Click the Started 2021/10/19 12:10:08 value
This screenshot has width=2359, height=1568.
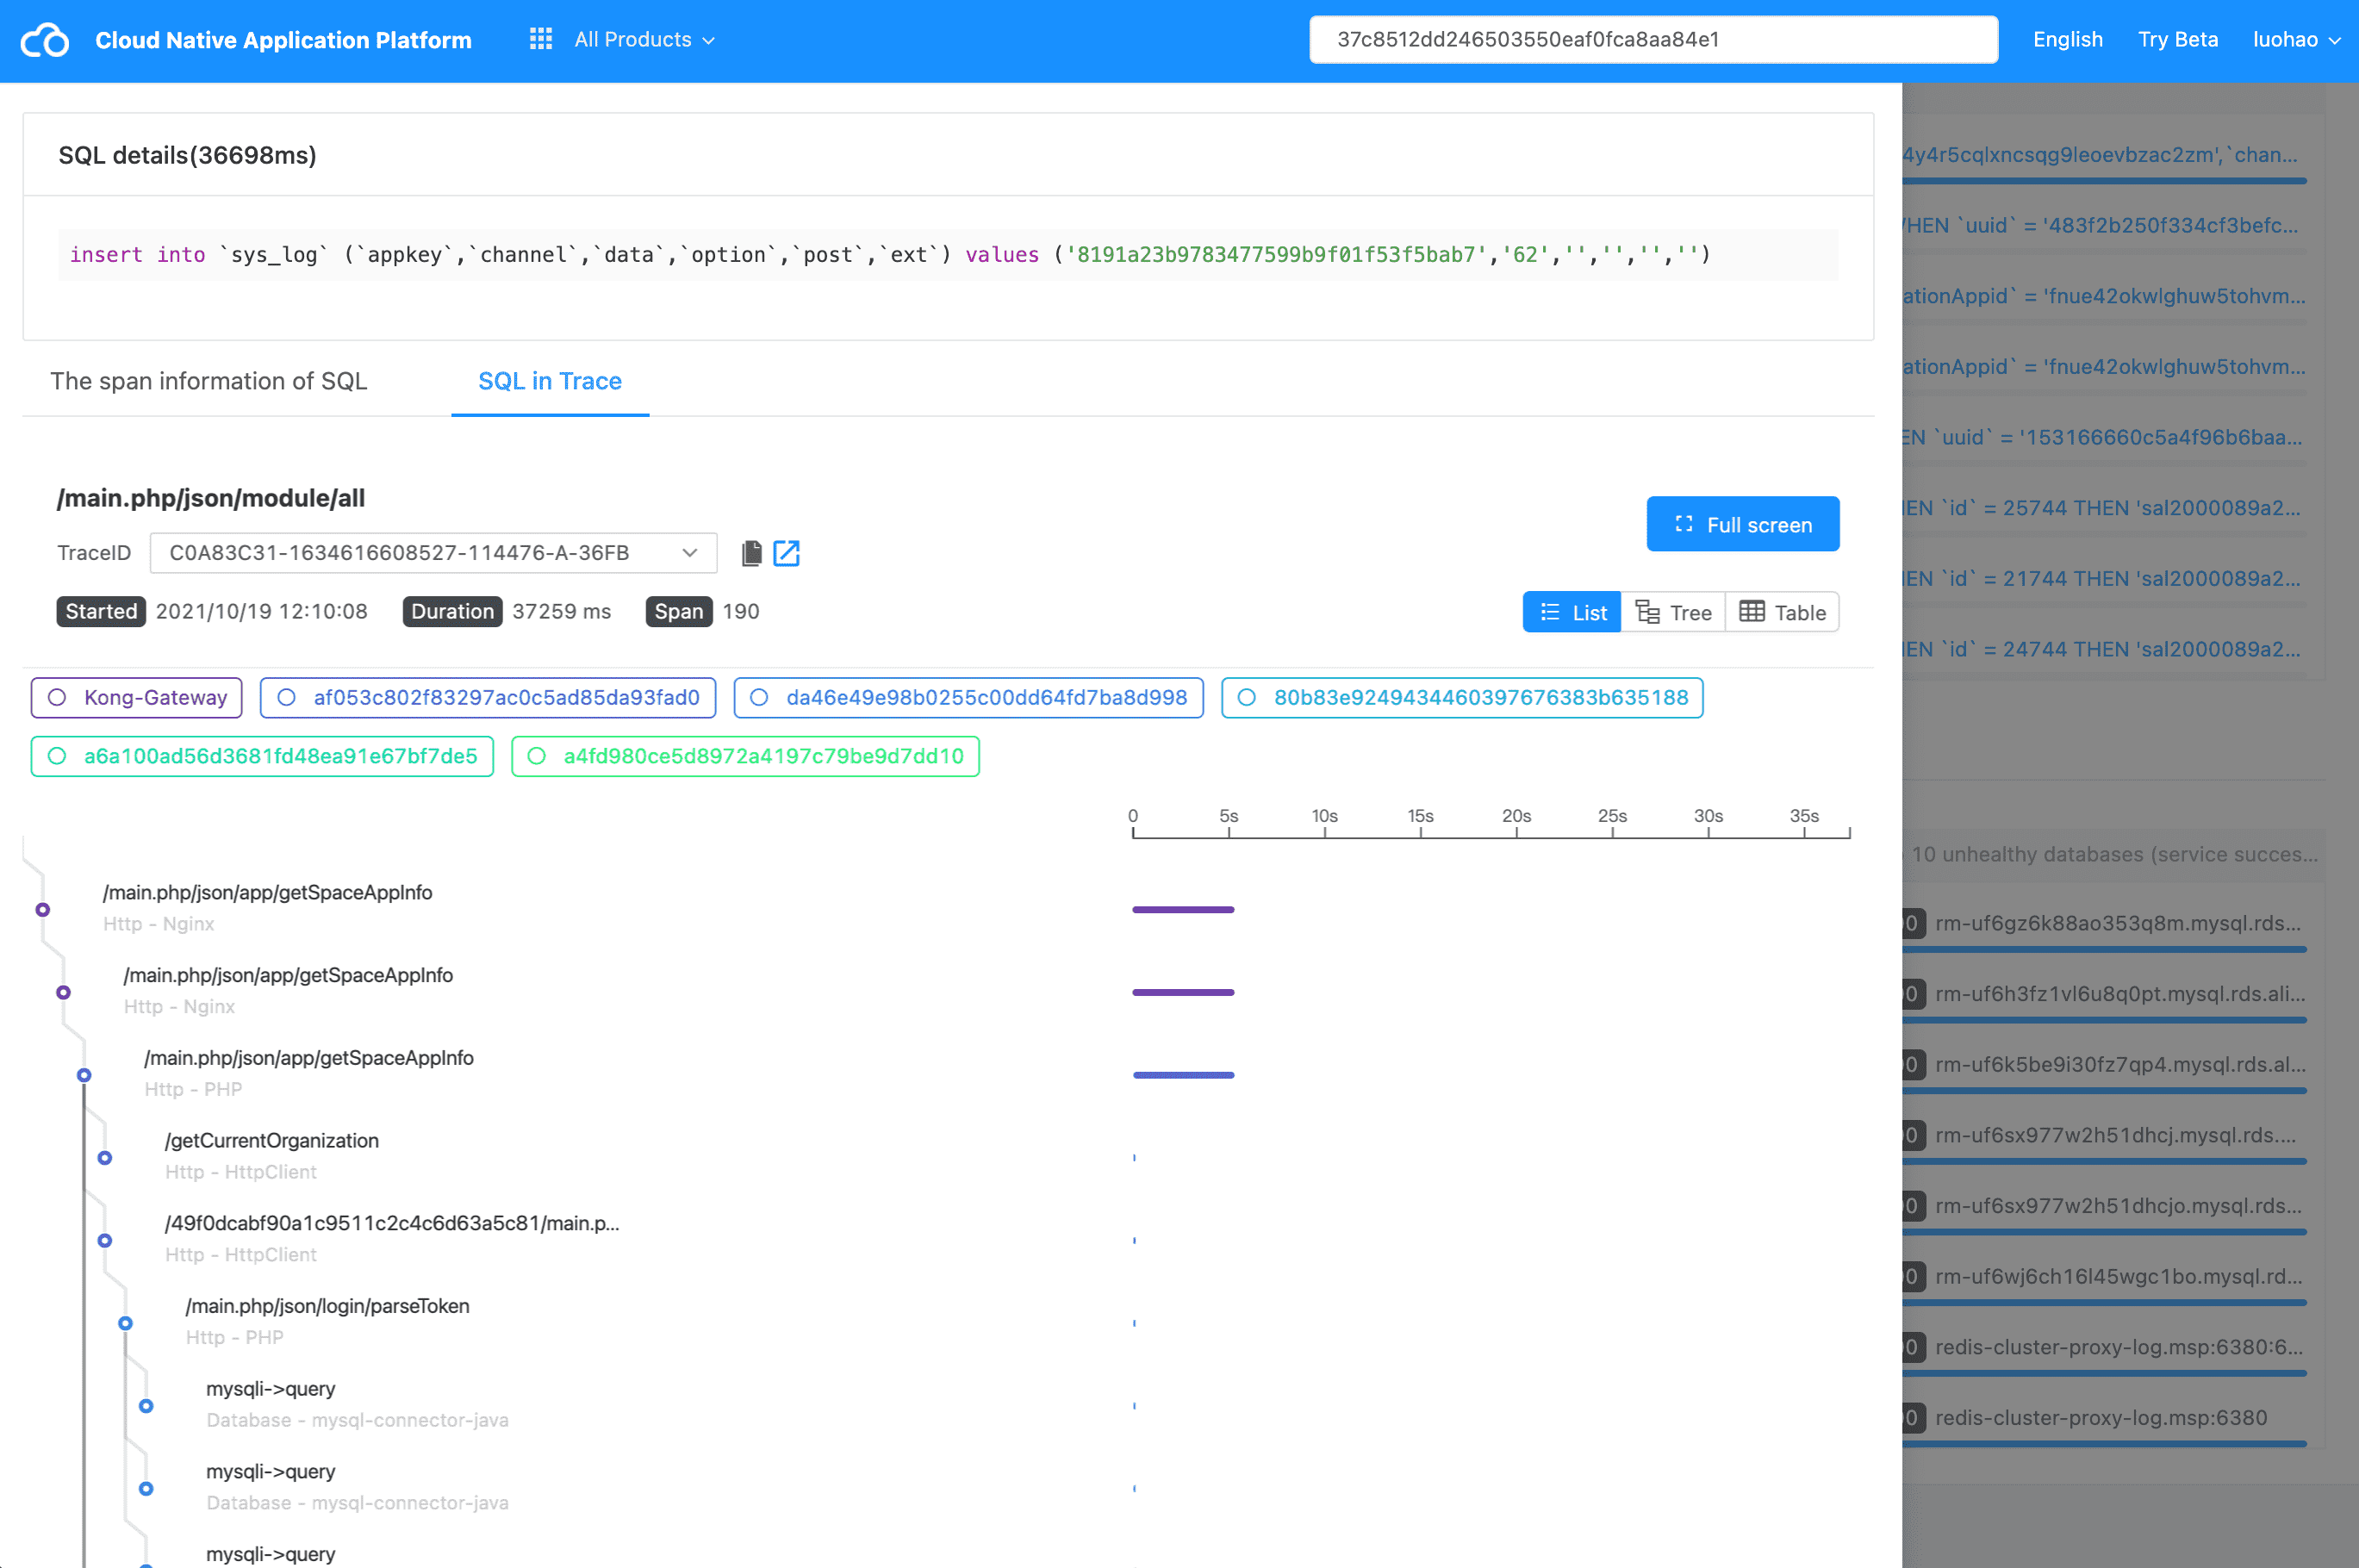point(262,612)
